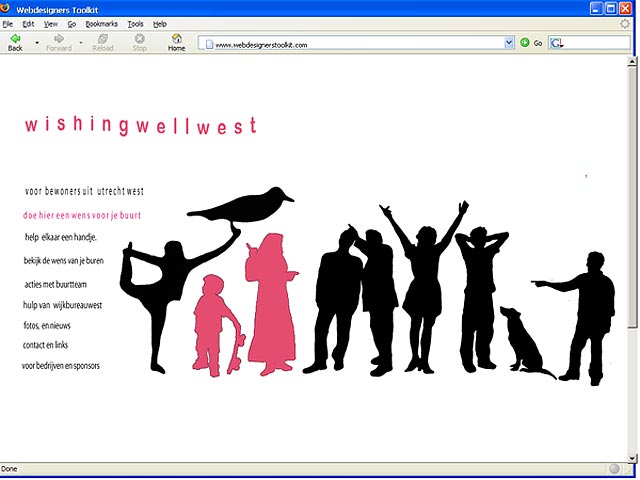Click the Stop loading icon

139,42
